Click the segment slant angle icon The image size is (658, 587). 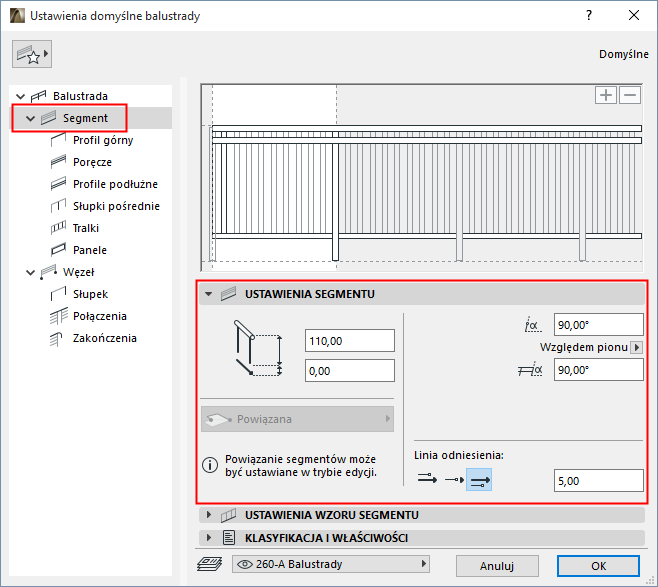coord(532,324)
